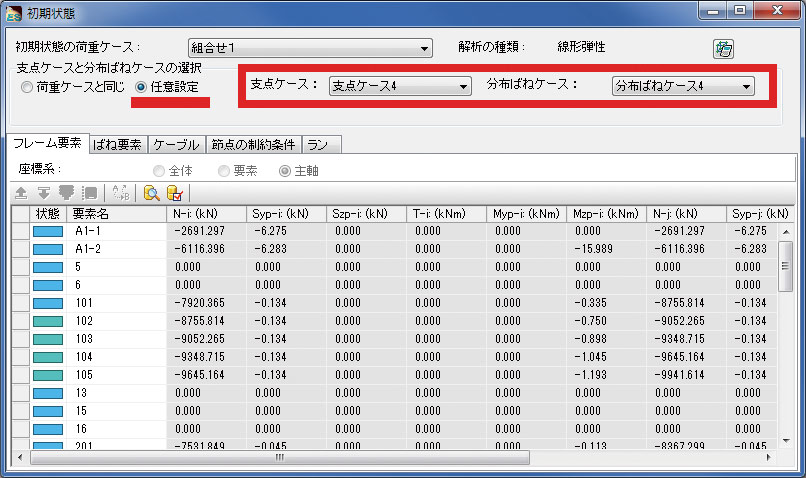Image resolution: width=806 pixels, height=478 pixels.
Task: Select element name cell 101
Action: [116, 303]
